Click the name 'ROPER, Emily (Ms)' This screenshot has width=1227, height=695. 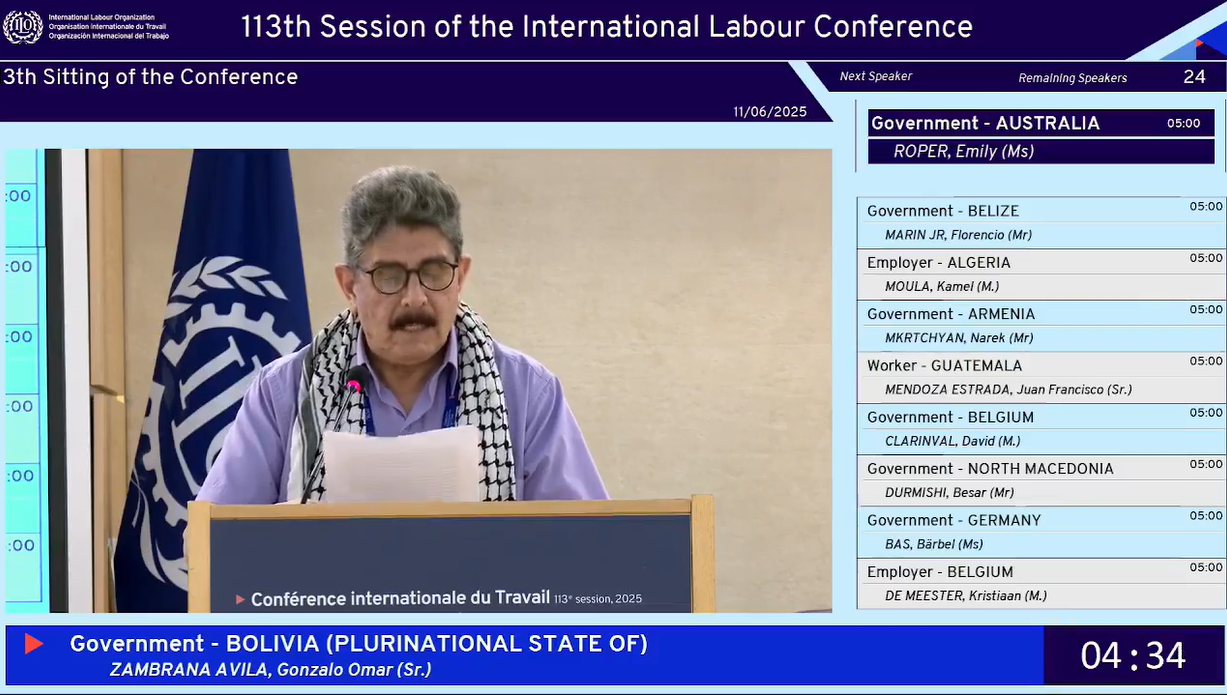point(963,152)
